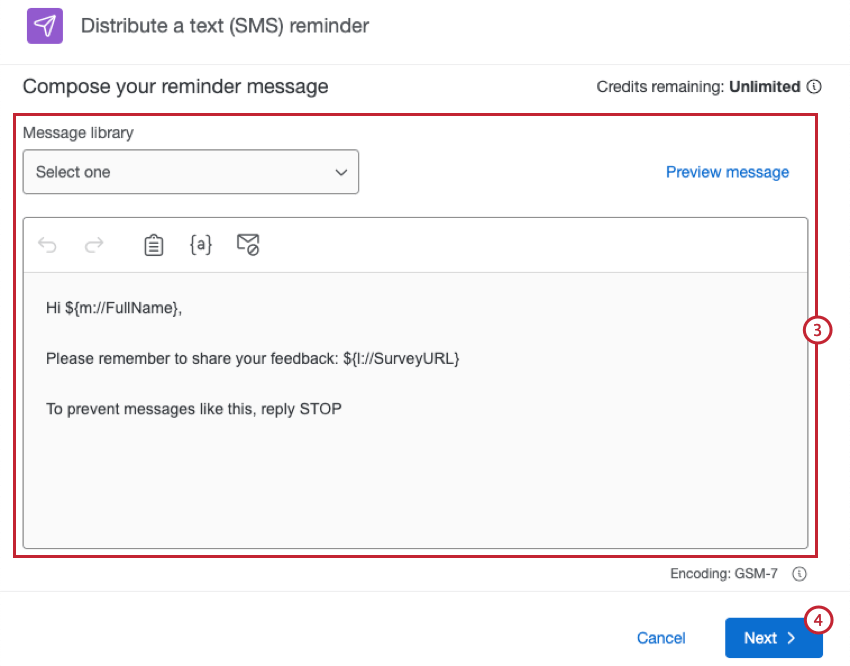Click the info icon next to Encoding: GSM-7
850x666 pixels.
click(799, 574)
